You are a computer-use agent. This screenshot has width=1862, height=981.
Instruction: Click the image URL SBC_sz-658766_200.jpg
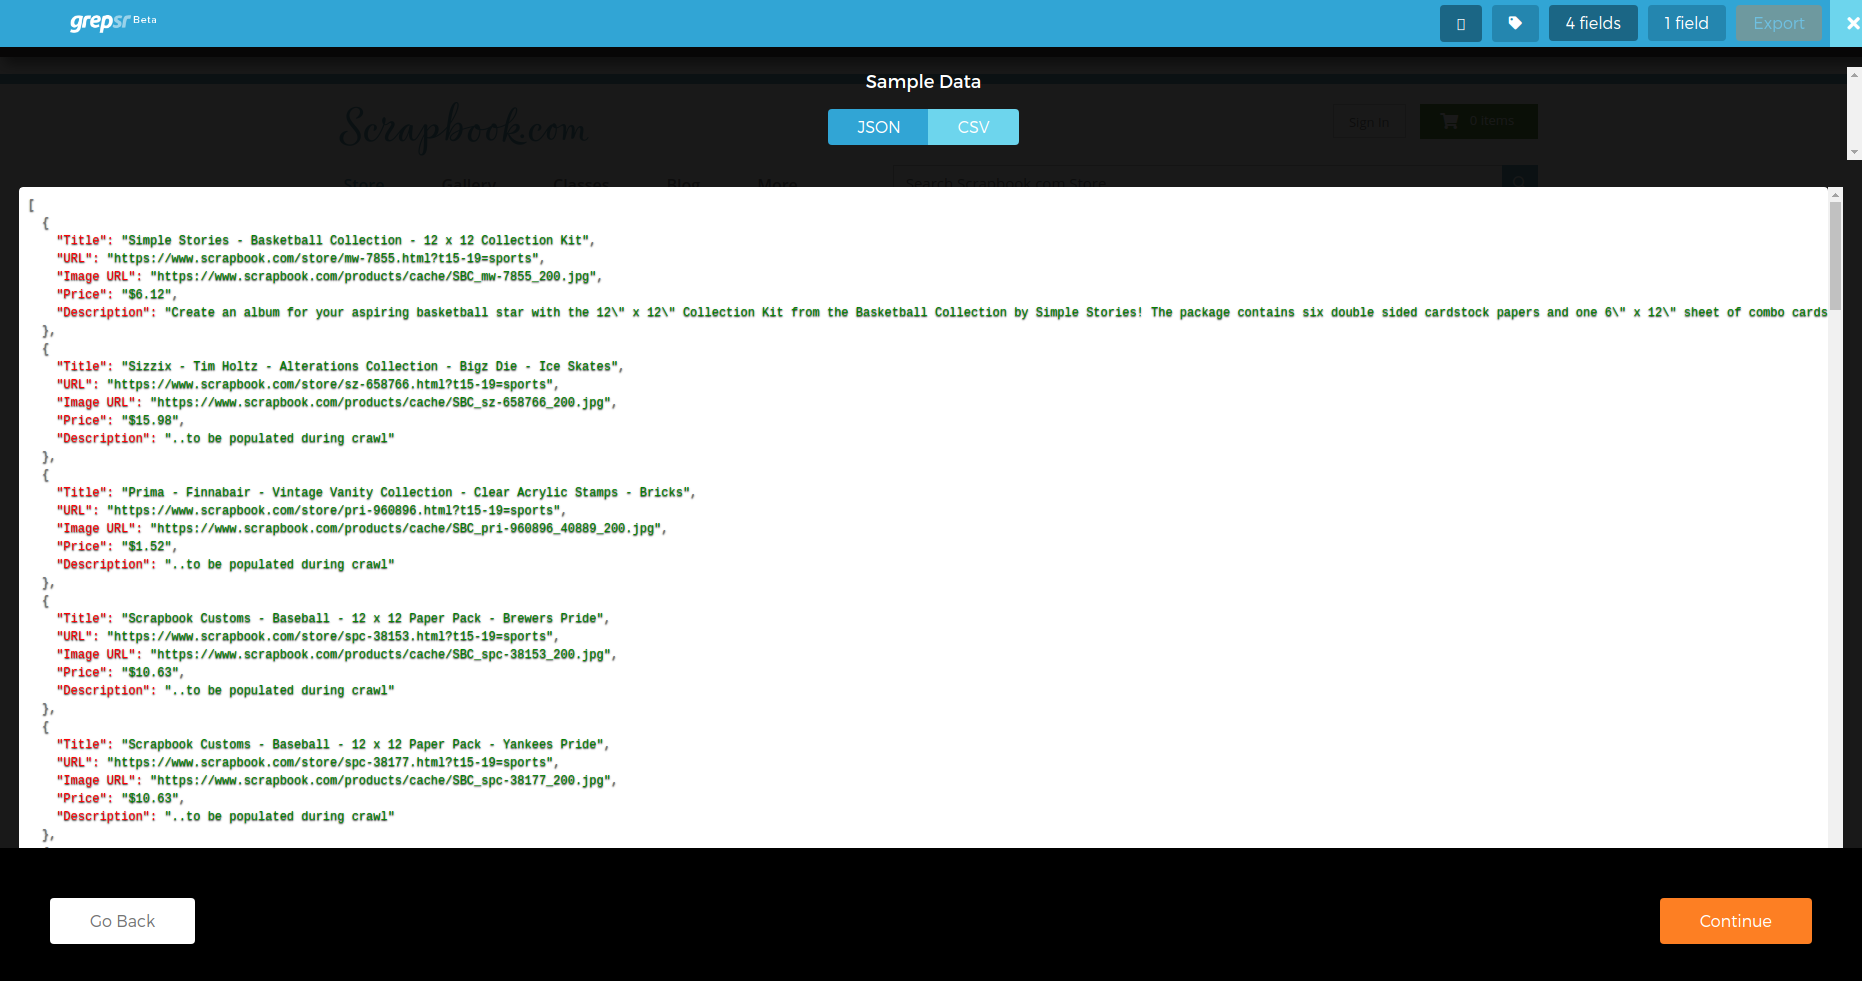(x=380, y=403)
